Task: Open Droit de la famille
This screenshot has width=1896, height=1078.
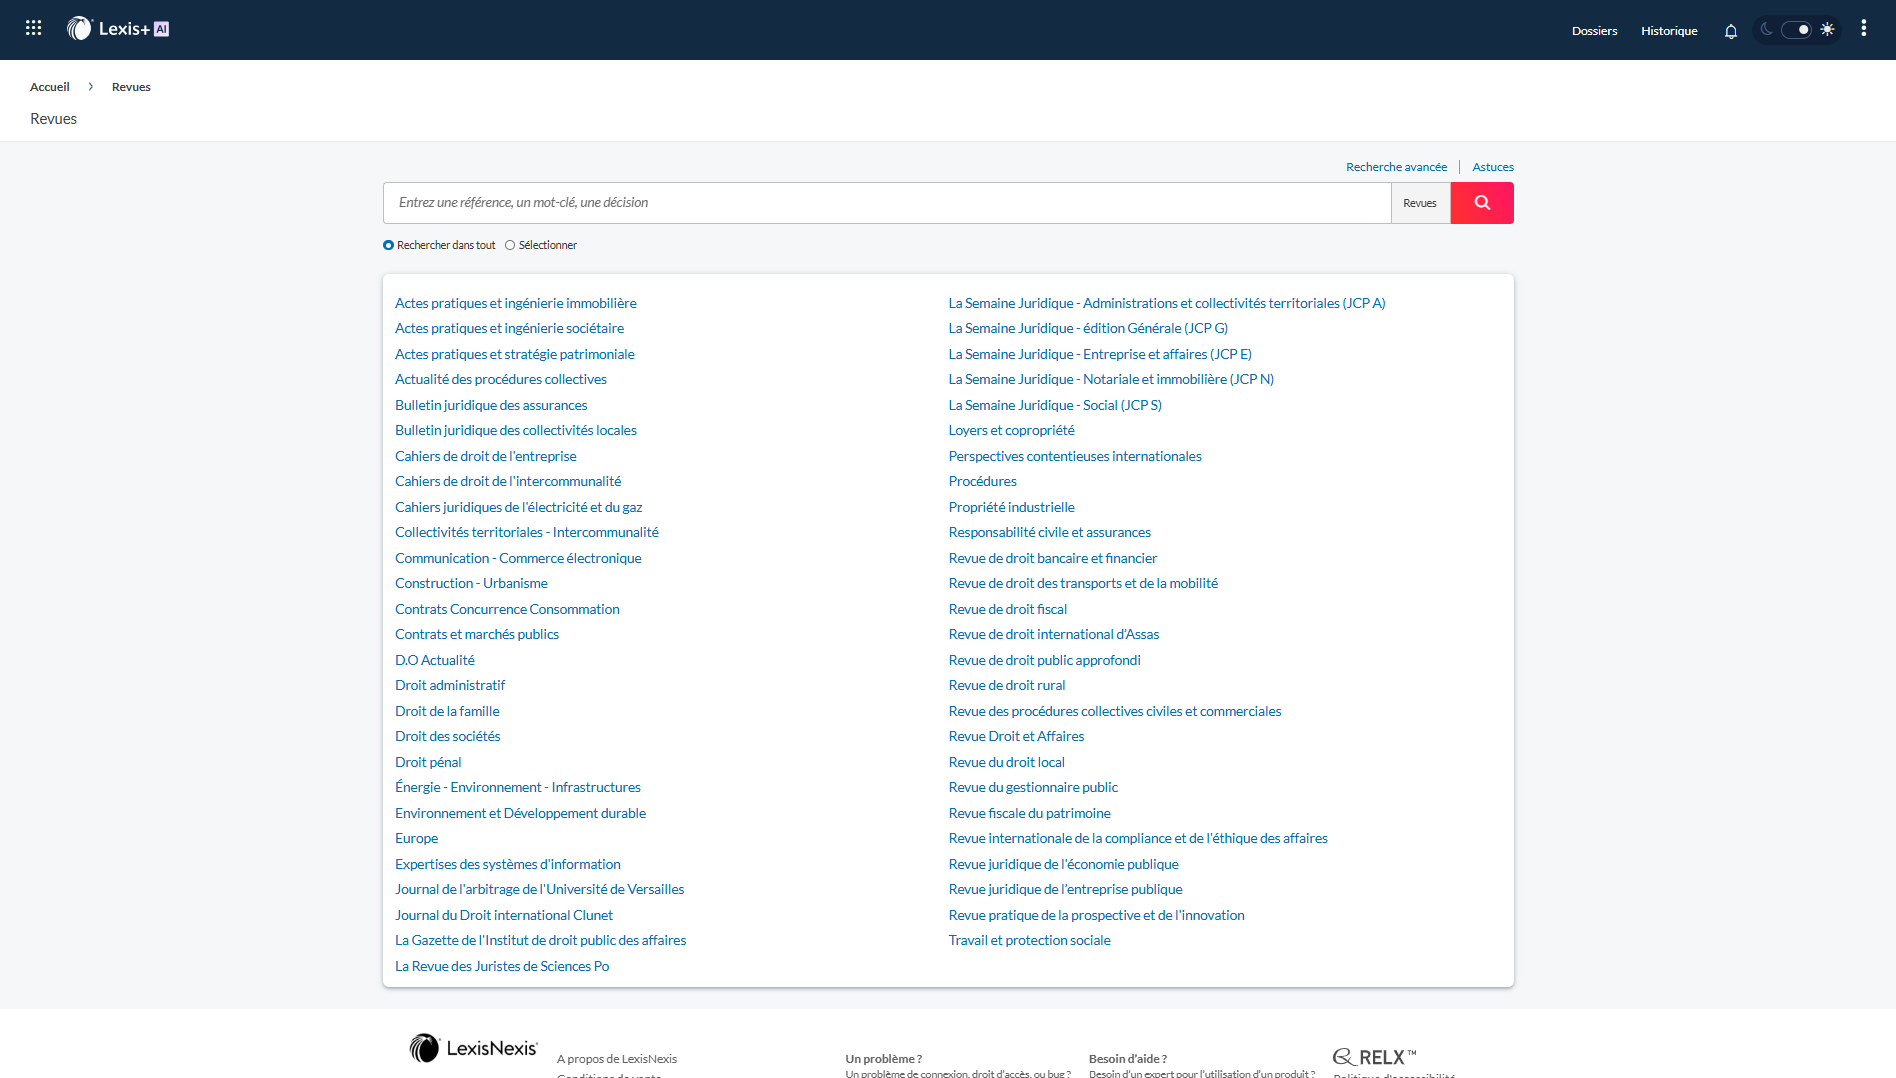Action: (x=447, y=711)
